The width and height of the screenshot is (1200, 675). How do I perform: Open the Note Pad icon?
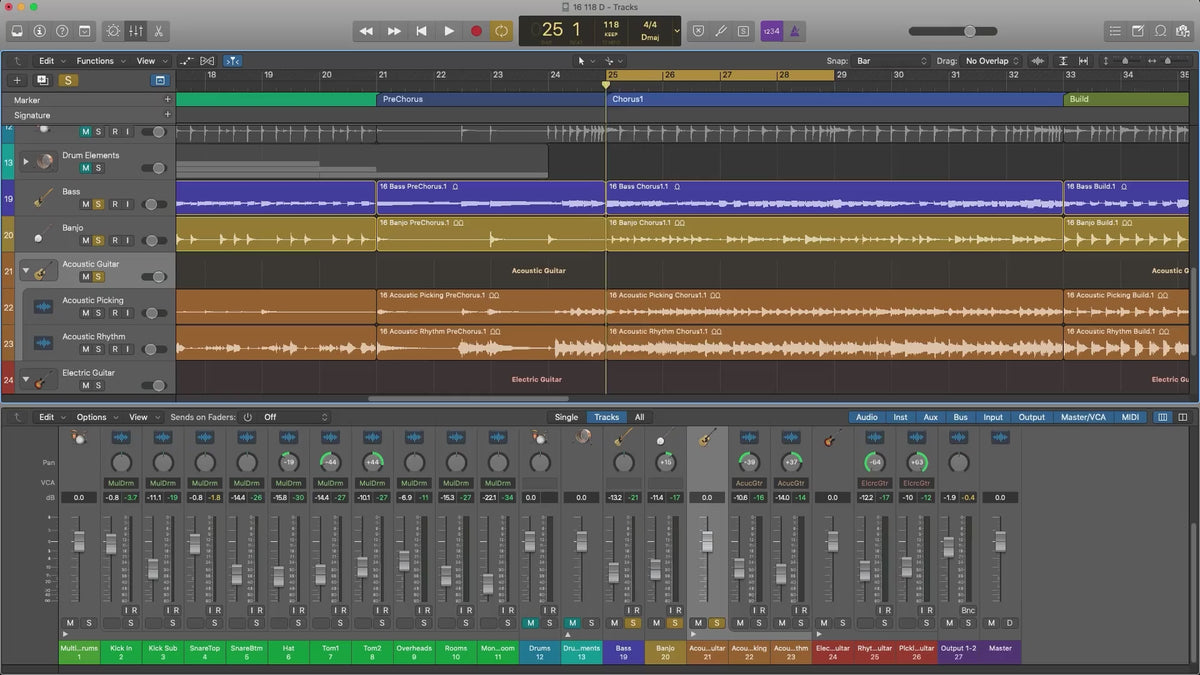tap(1137, 31)
